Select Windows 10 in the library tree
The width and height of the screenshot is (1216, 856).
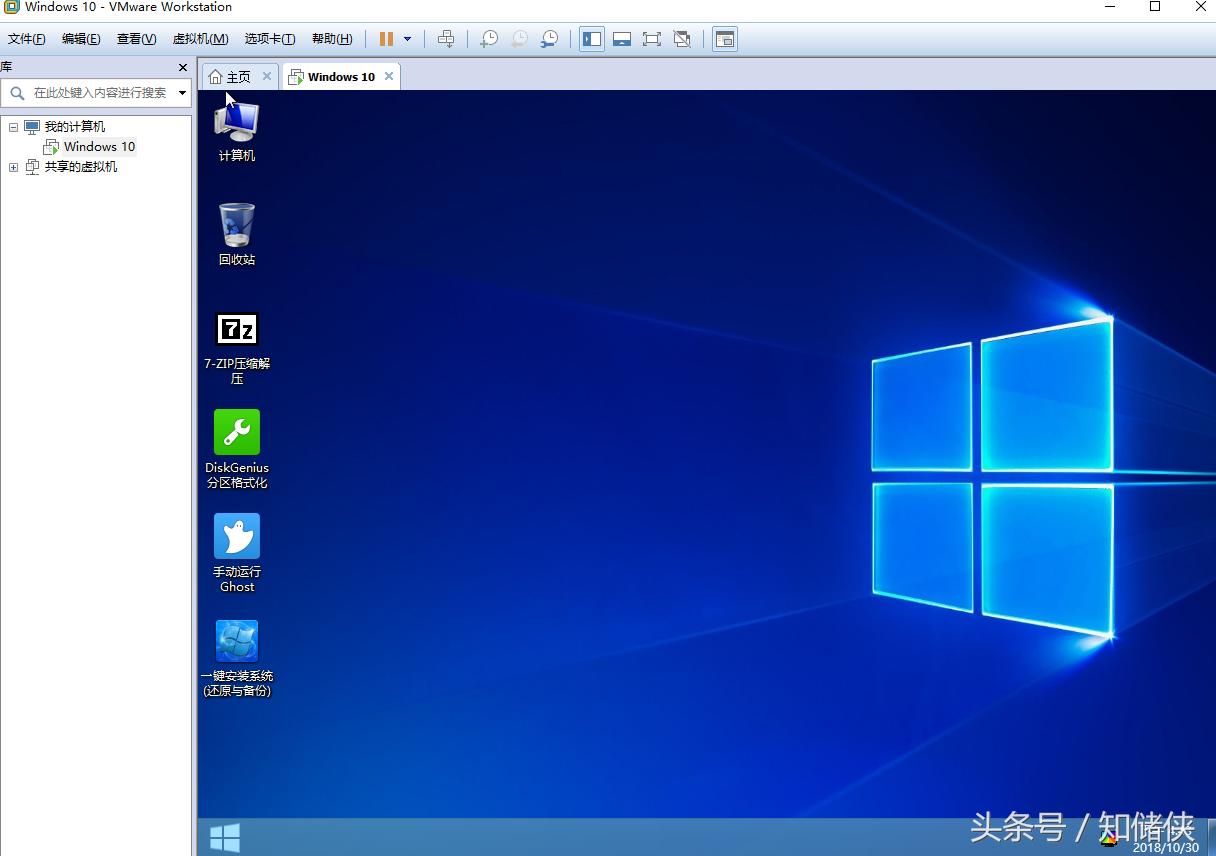[99, 147]
